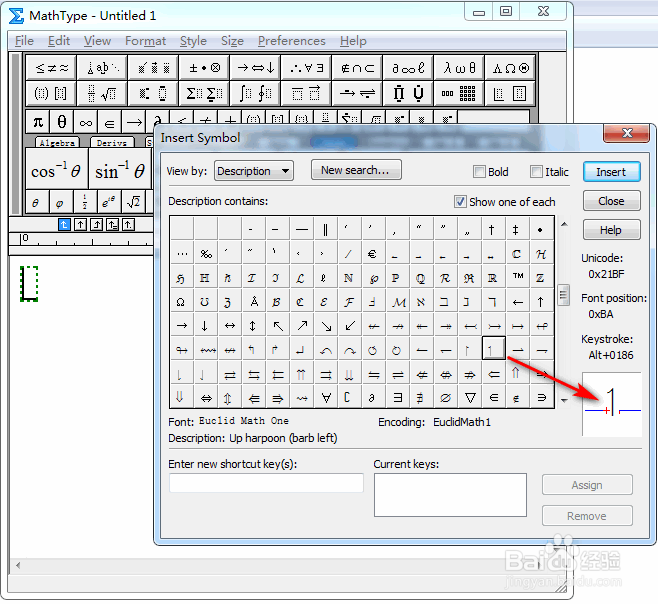Insert square root of 2 expression
This screenshot has height=604, width=658.
[x=133, y=202]
